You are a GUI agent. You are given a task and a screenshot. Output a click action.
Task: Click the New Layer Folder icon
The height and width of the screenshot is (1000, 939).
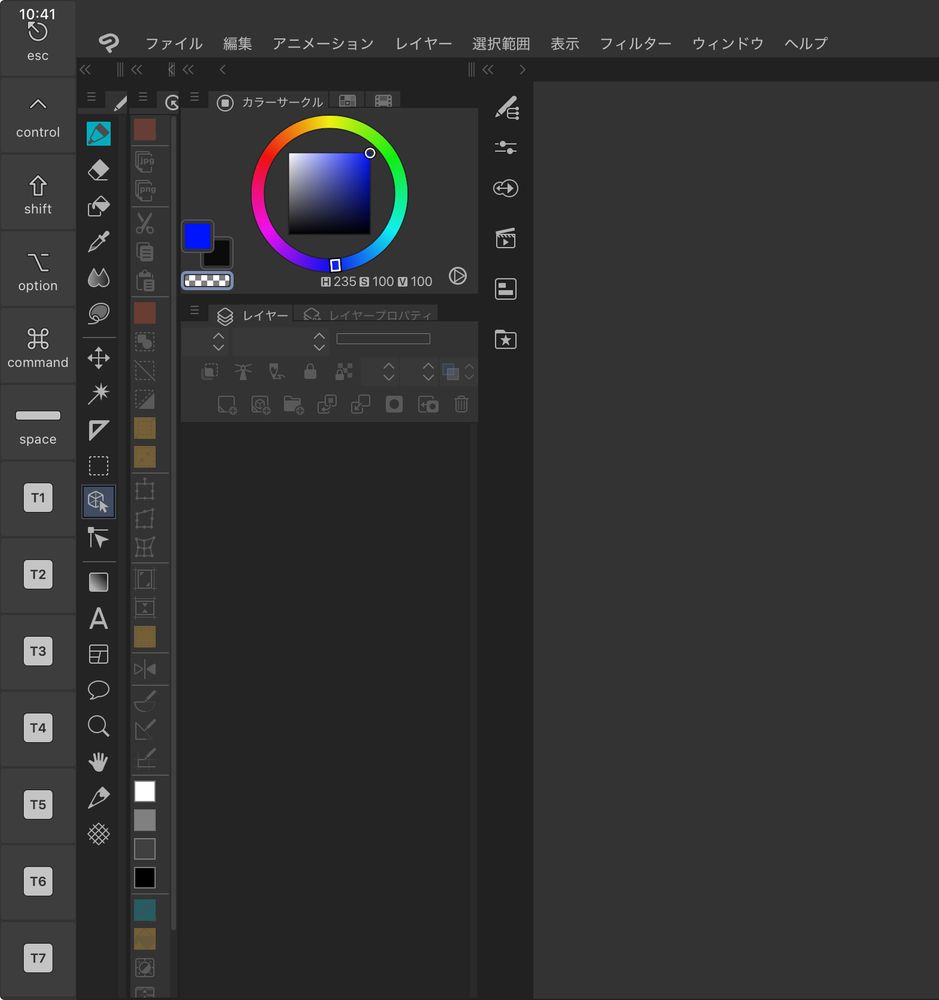click(293, 404)
